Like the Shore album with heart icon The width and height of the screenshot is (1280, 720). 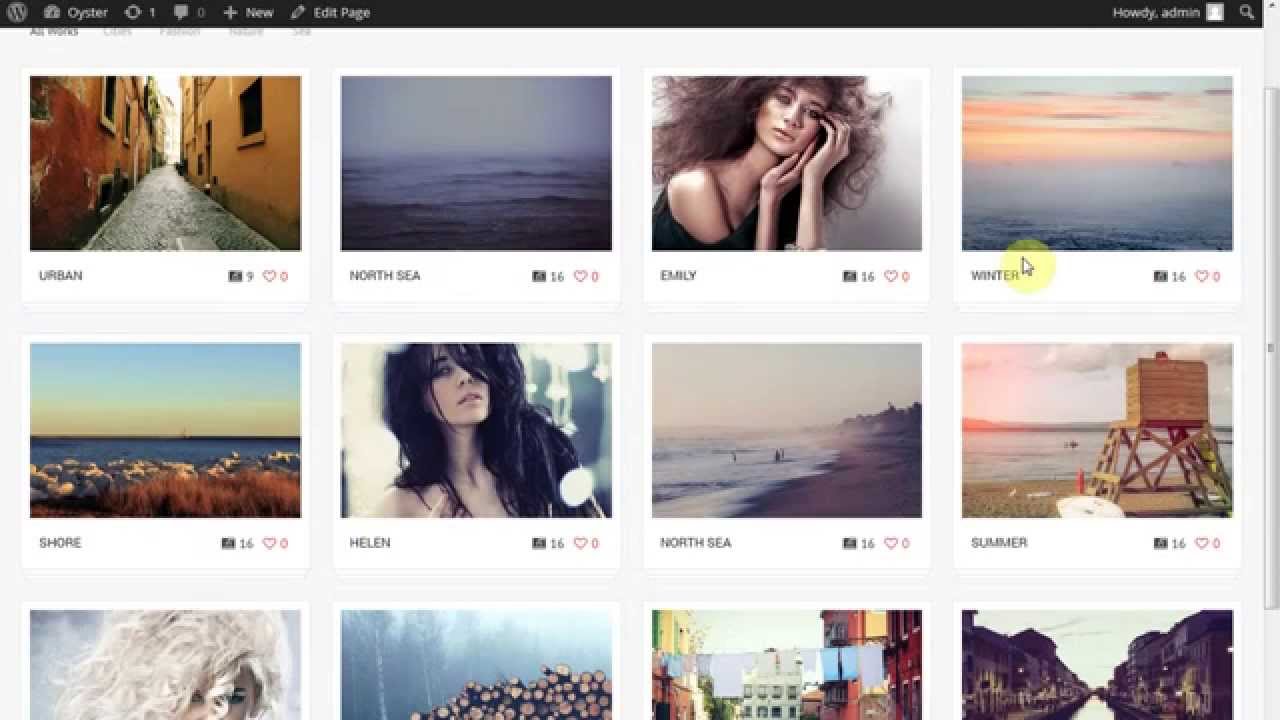[x=269, y=543]
